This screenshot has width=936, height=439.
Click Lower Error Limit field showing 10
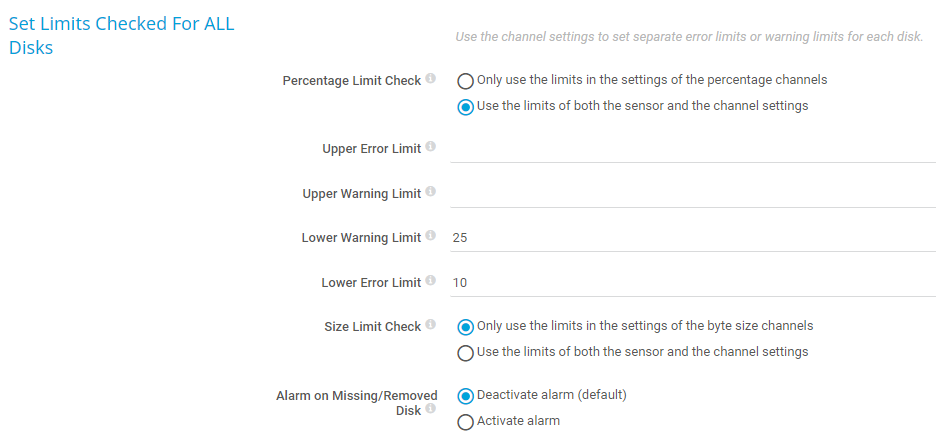click(x=692, y=283)
